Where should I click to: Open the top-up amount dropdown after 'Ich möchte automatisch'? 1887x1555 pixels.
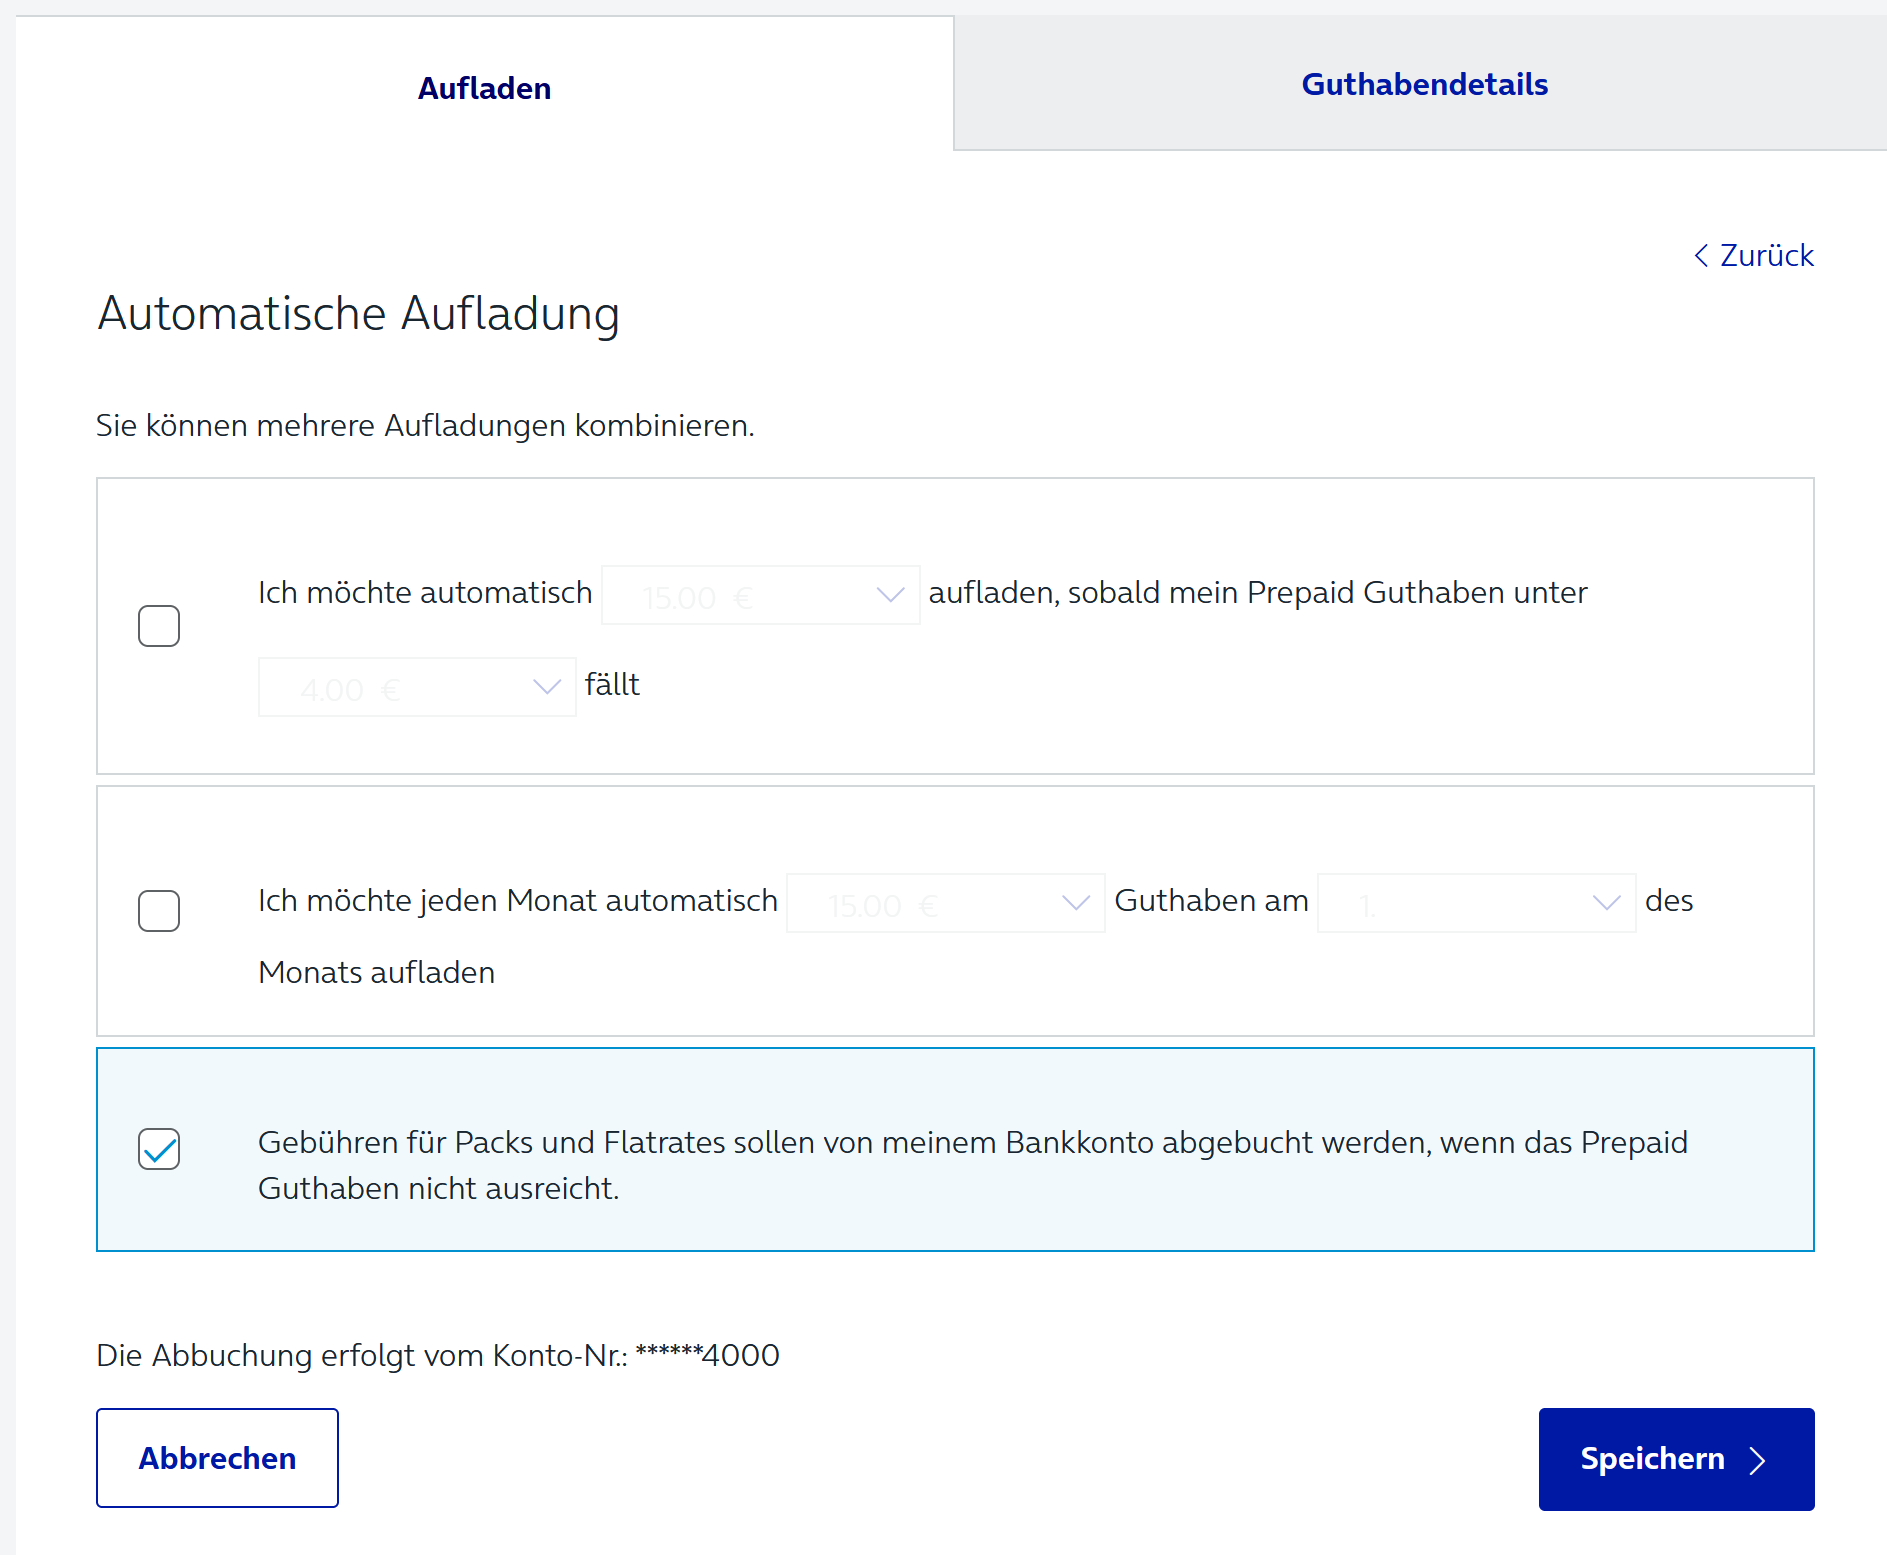[759, 596]
